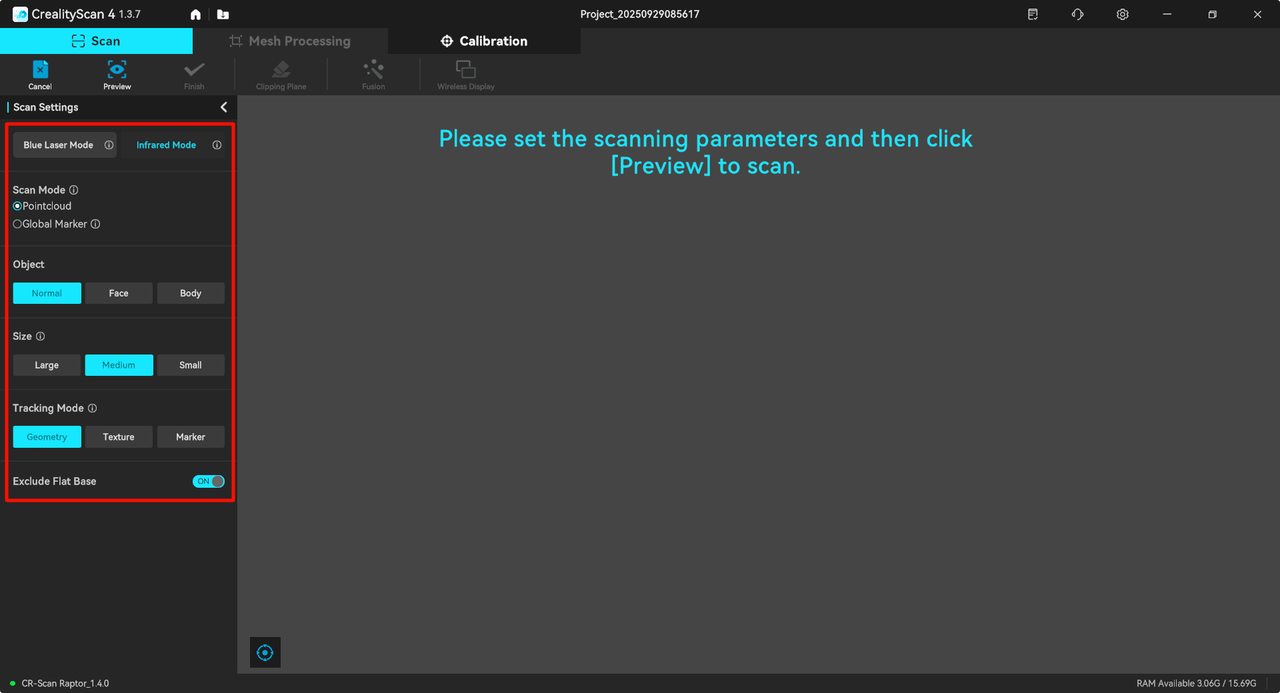The image size is (1280, 693).
Task: Click the Cancel scan icon
Action: 40,70
